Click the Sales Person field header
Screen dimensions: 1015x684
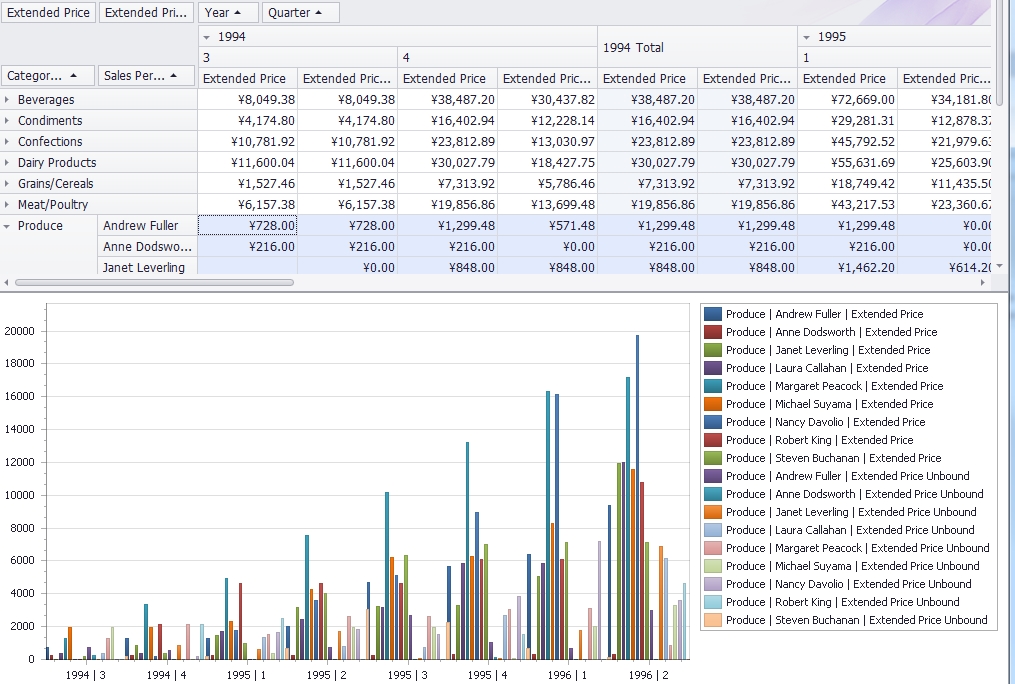coord(146,76)
